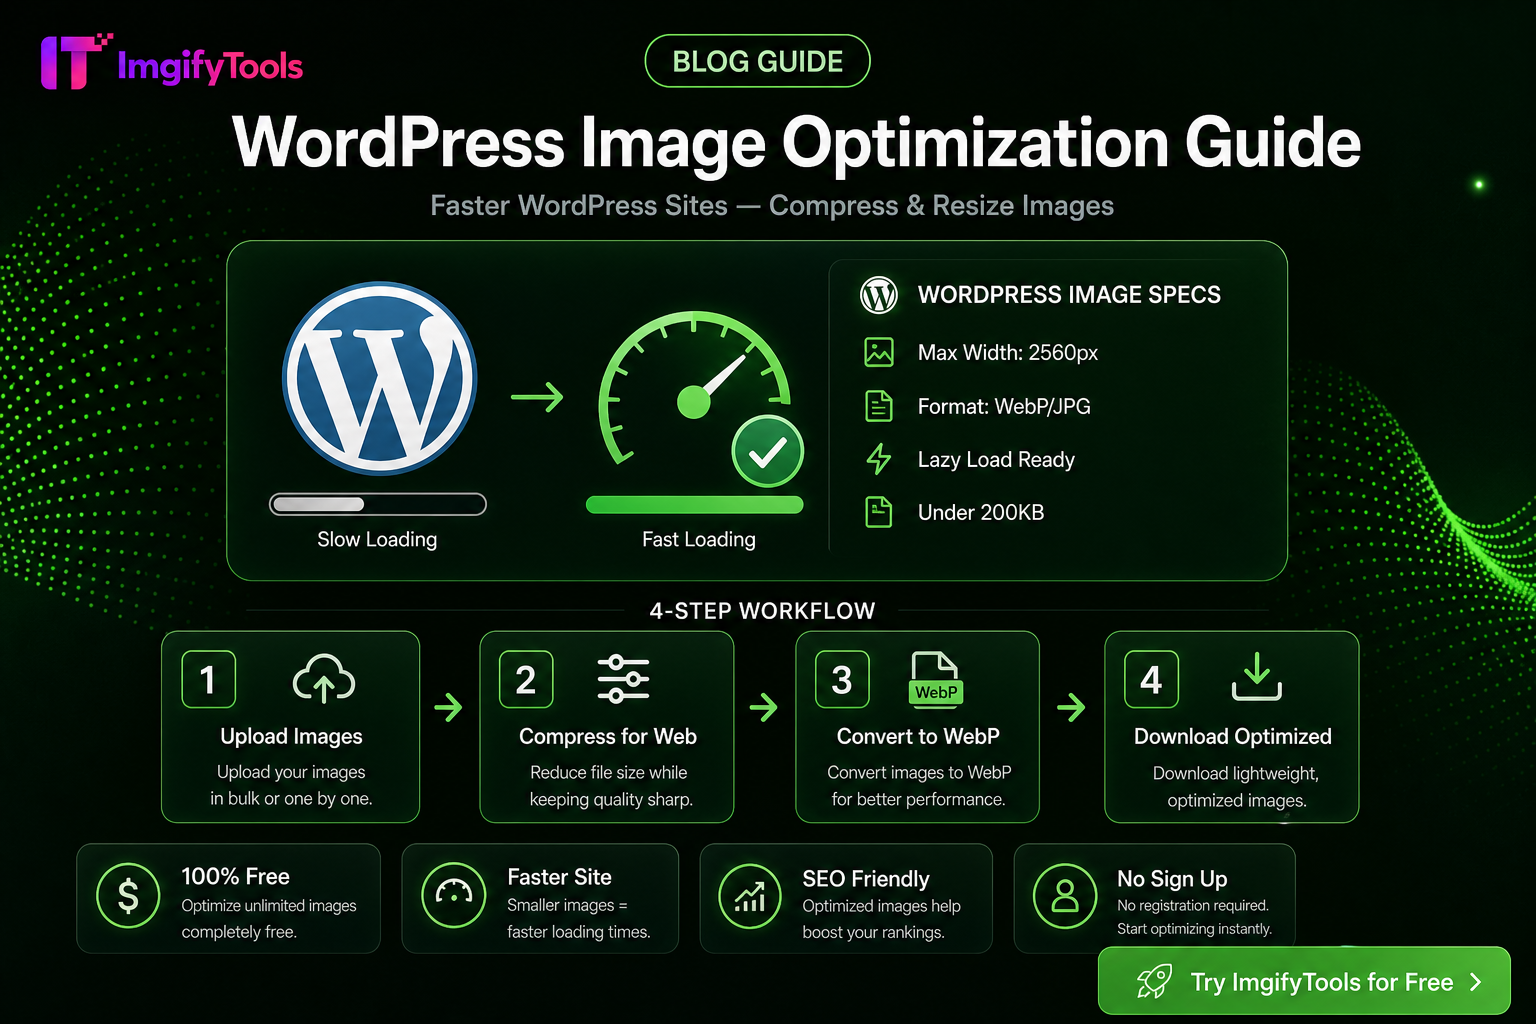
Task: Click the user icon beside No Sign Up
Action: pos(1065,896)
